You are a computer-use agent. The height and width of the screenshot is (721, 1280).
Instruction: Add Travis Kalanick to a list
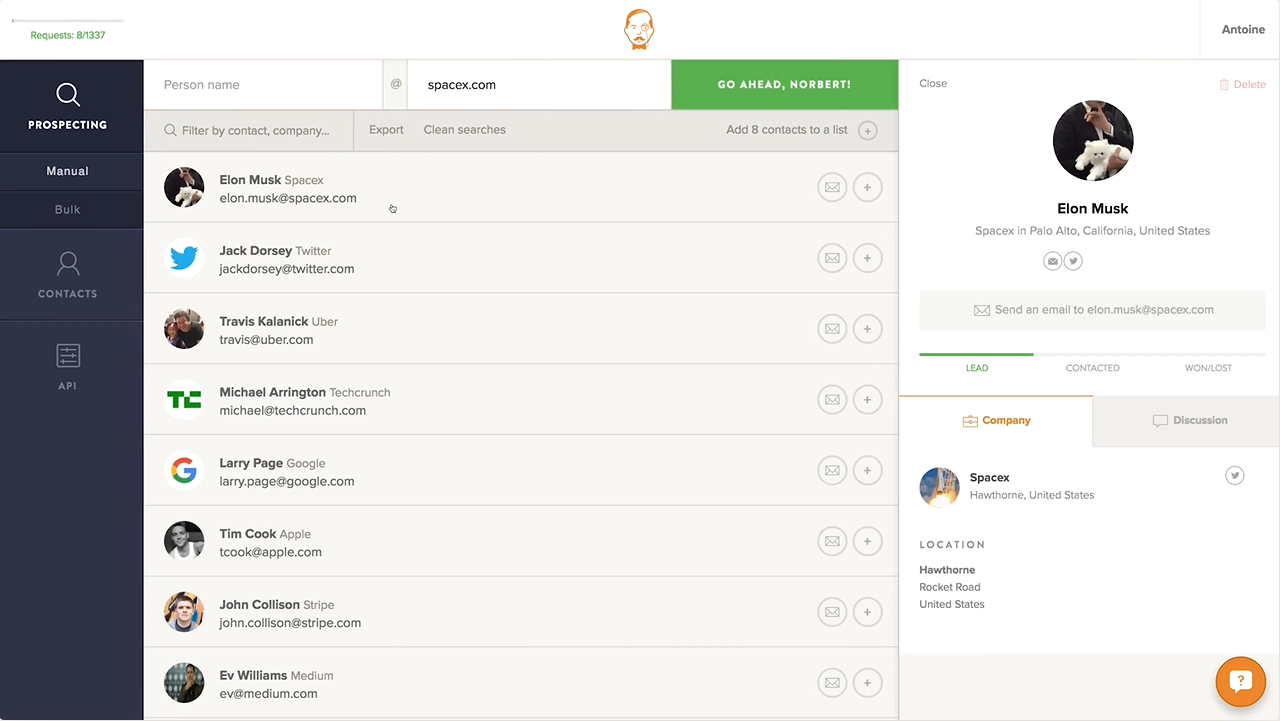point(868,329)
